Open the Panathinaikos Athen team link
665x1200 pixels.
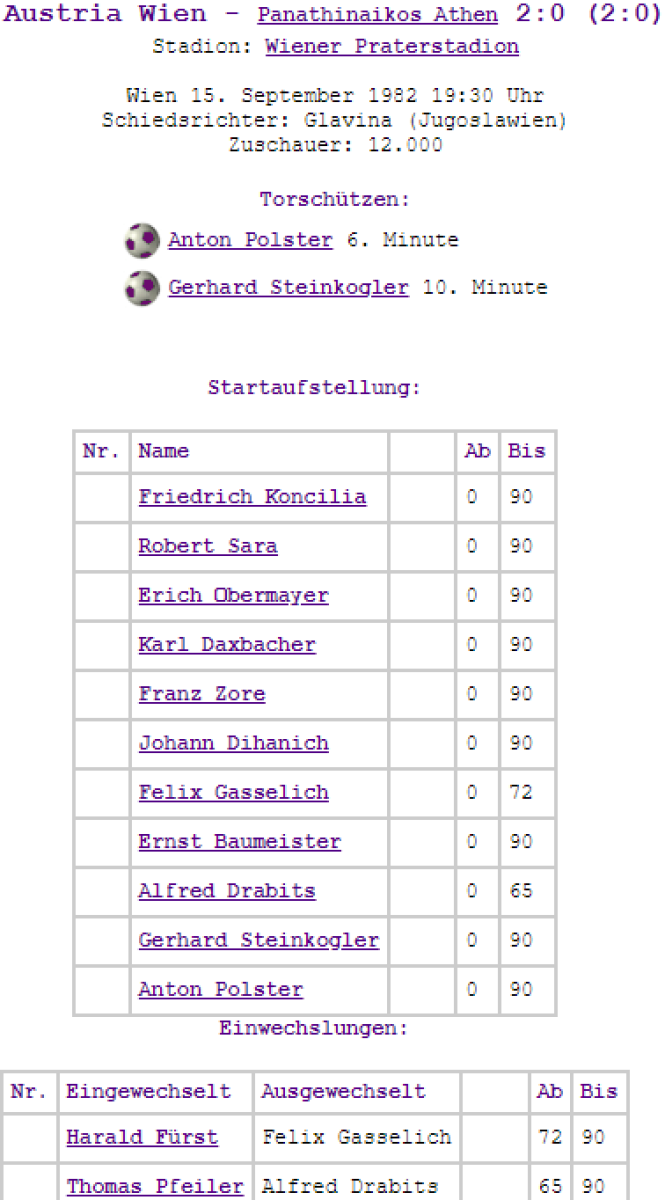(377, 15)
